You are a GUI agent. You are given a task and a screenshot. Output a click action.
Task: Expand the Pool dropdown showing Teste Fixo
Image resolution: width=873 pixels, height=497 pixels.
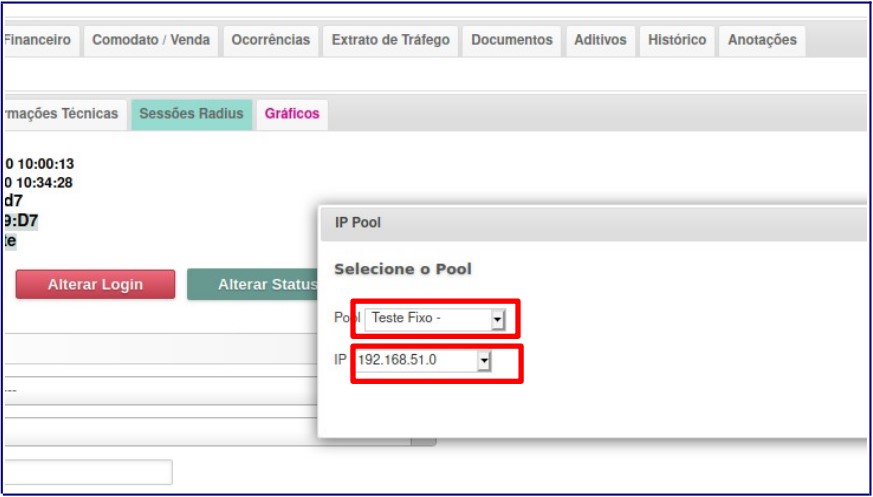click(x=438, y=319)
